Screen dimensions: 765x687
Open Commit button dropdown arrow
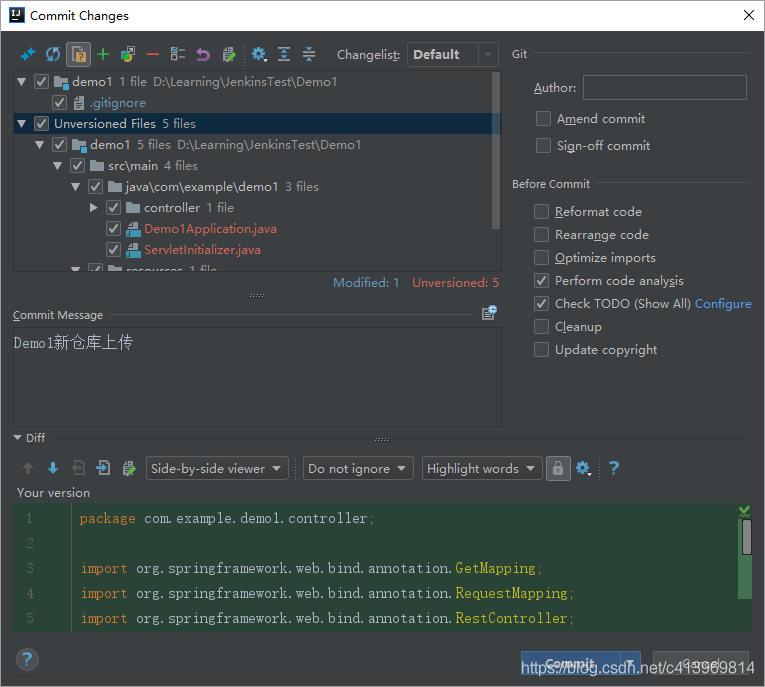tap(630, 663)
